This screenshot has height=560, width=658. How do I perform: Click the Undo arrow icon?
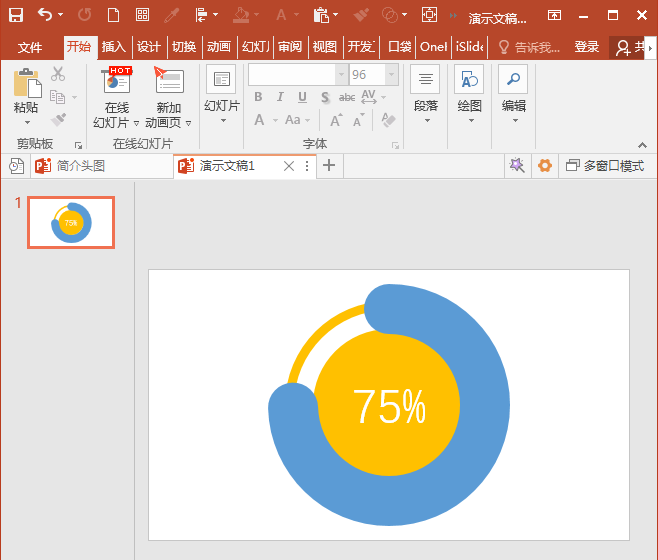[x=45, y=15]
